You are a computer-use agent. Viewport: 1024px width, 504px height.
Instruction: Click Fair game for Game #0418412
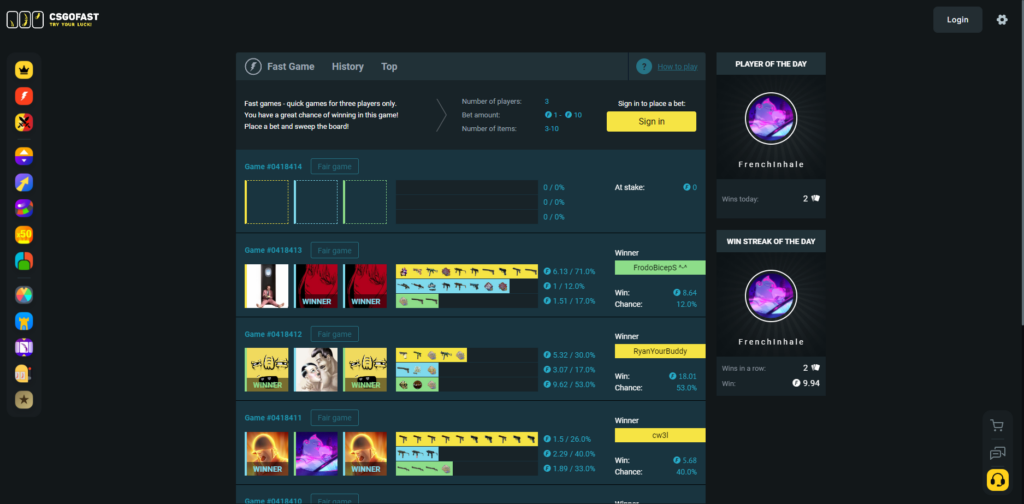[x=334, y=334]
